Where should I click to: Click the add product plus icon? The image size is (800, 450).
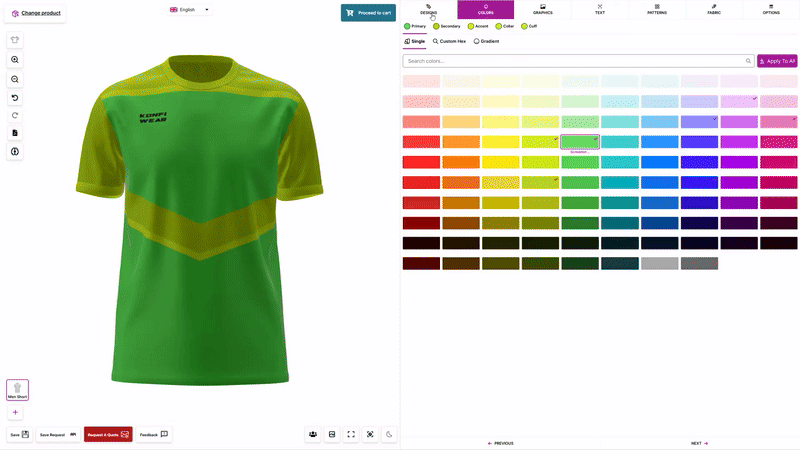(15, 412)
